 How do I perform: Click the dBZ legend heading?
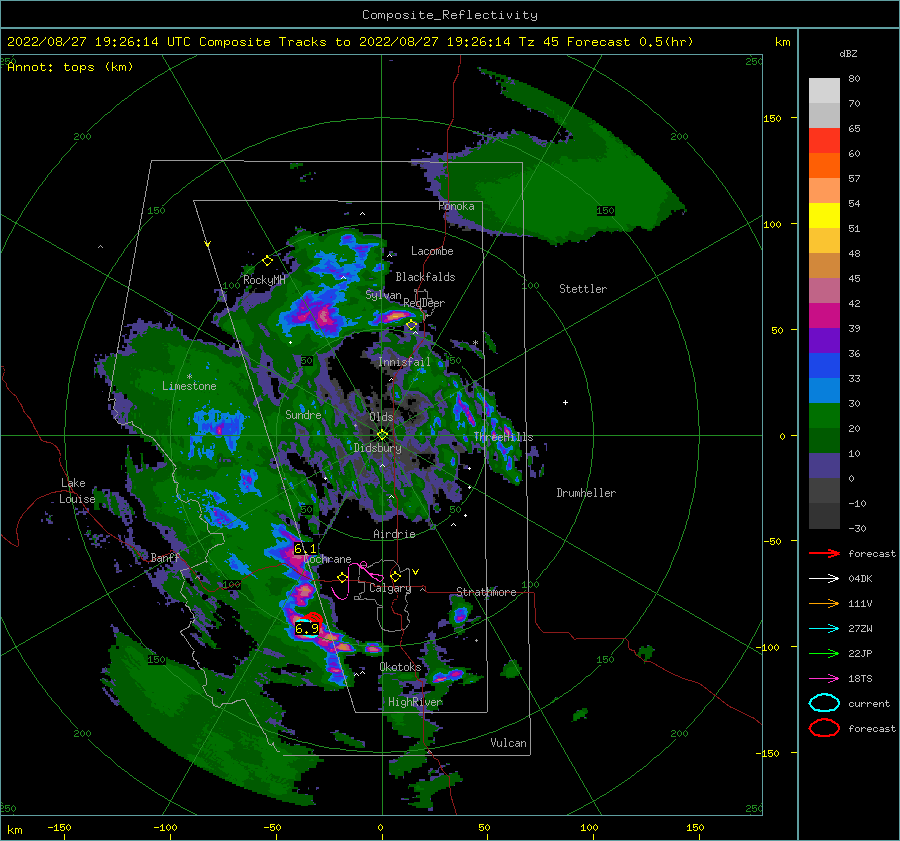[x=848, y=53]
